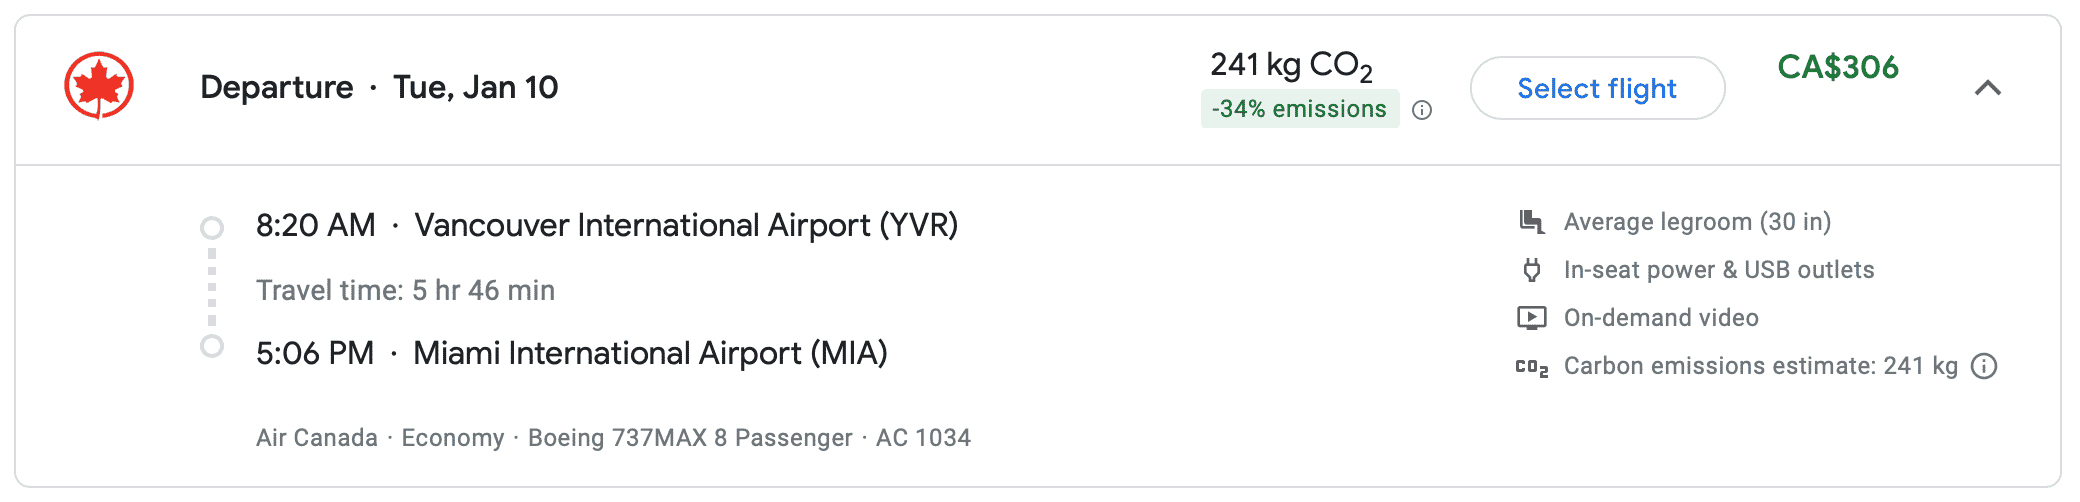Click the 241 kg CO2 header value
This screenshot has width=2080, height=502.
[1291, 65]
